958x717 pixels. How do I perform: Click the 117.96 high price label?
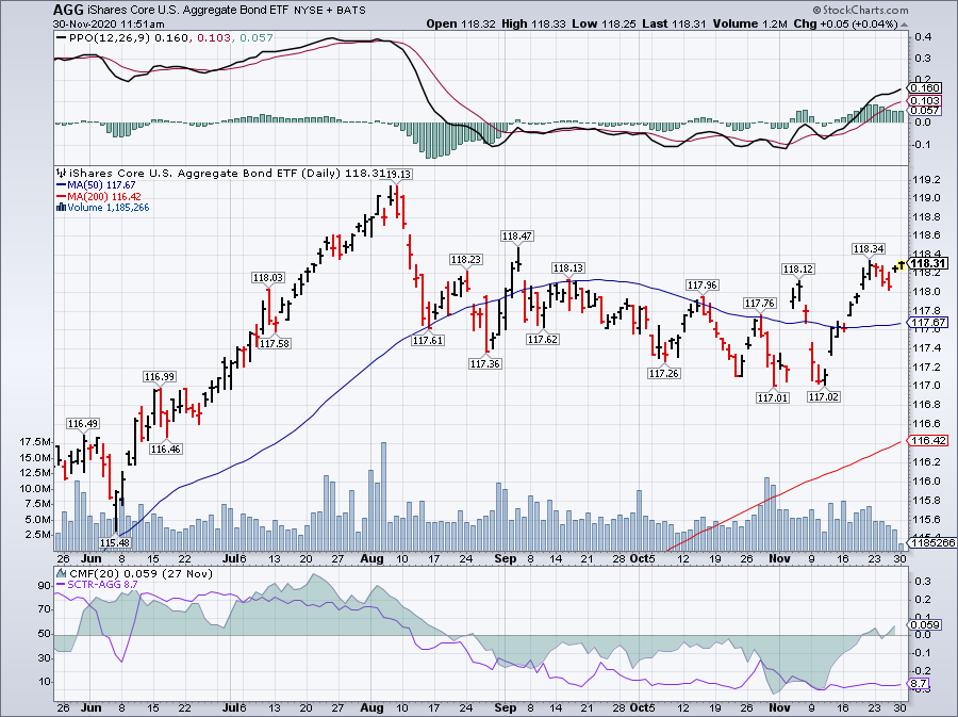[703, 285]
